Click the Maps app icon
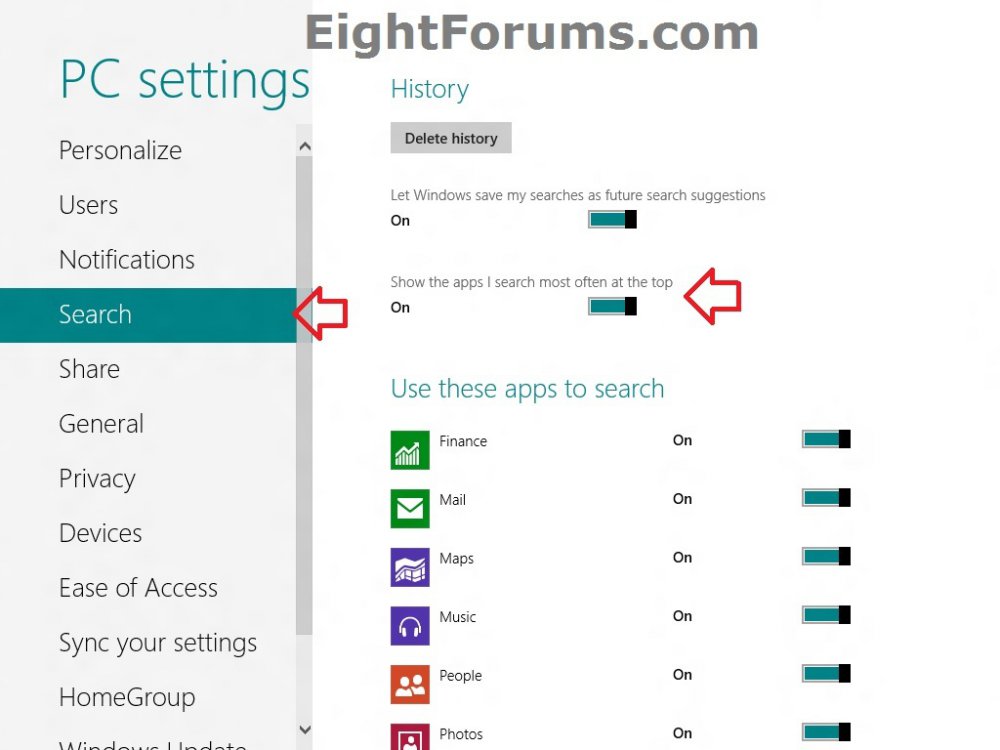 pos(410,567)
